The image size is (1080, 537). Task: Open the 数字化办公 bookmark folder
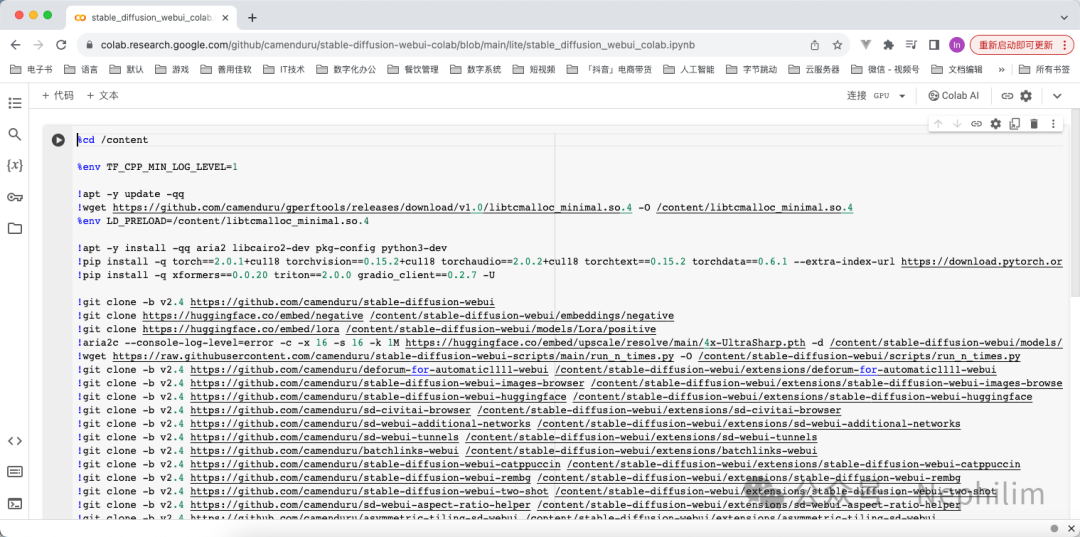click(x=347, y=70)
